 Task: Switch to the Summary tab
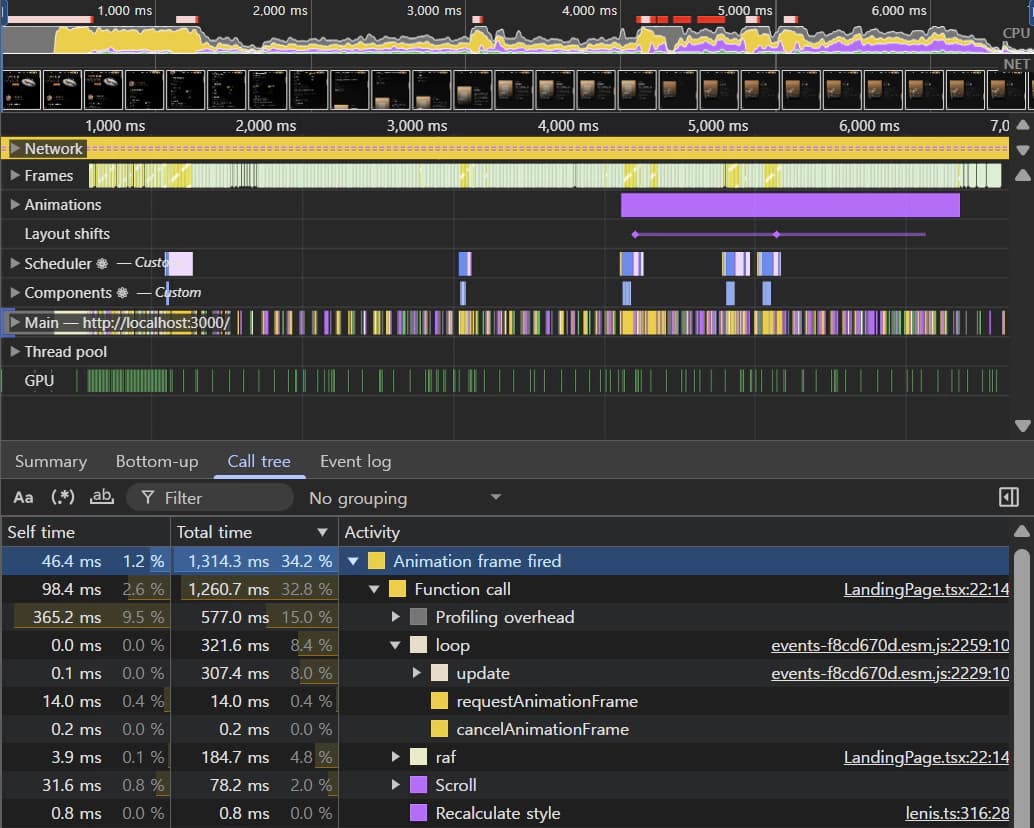[51, 462]
